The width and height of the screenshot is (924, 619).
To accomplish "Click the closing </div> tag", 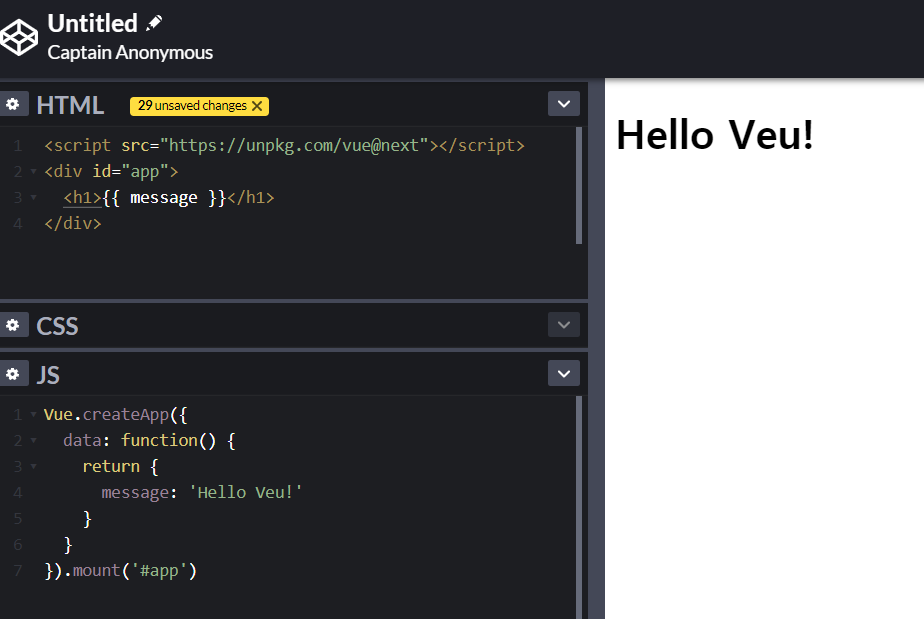I will pos(72,223).
